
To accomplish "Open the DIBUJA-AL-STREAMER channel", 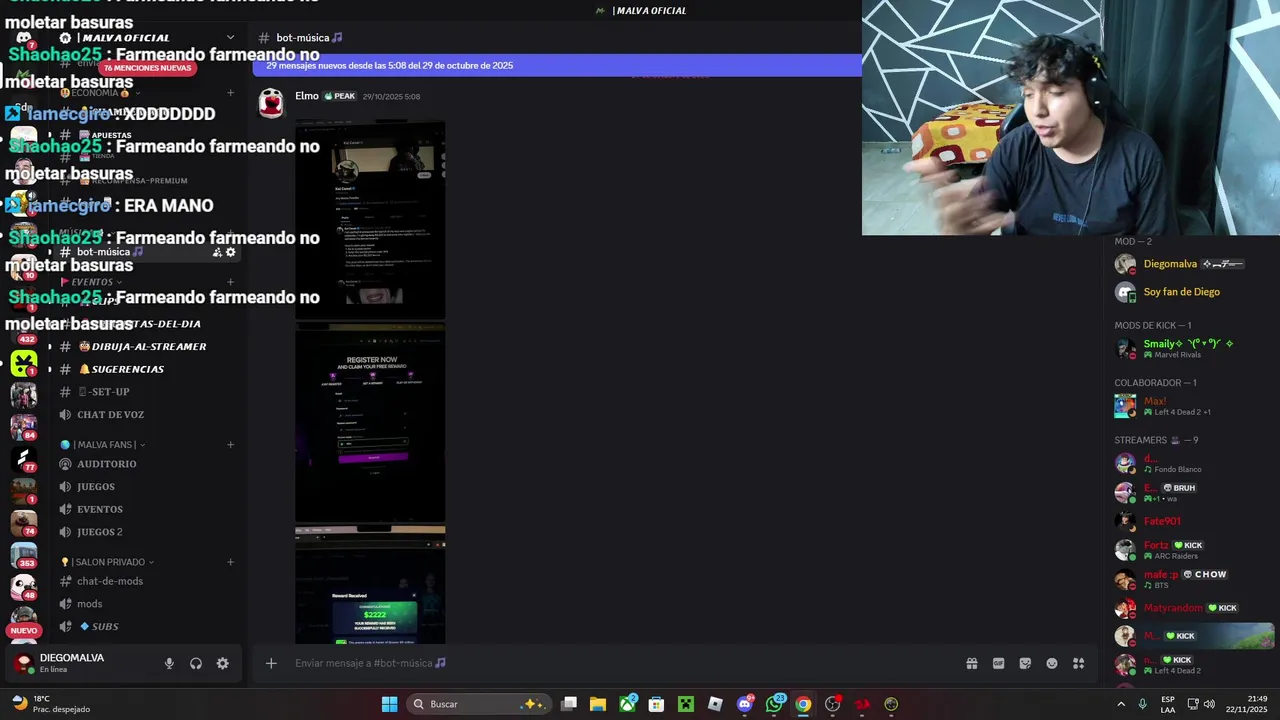I will click(147, 346).
